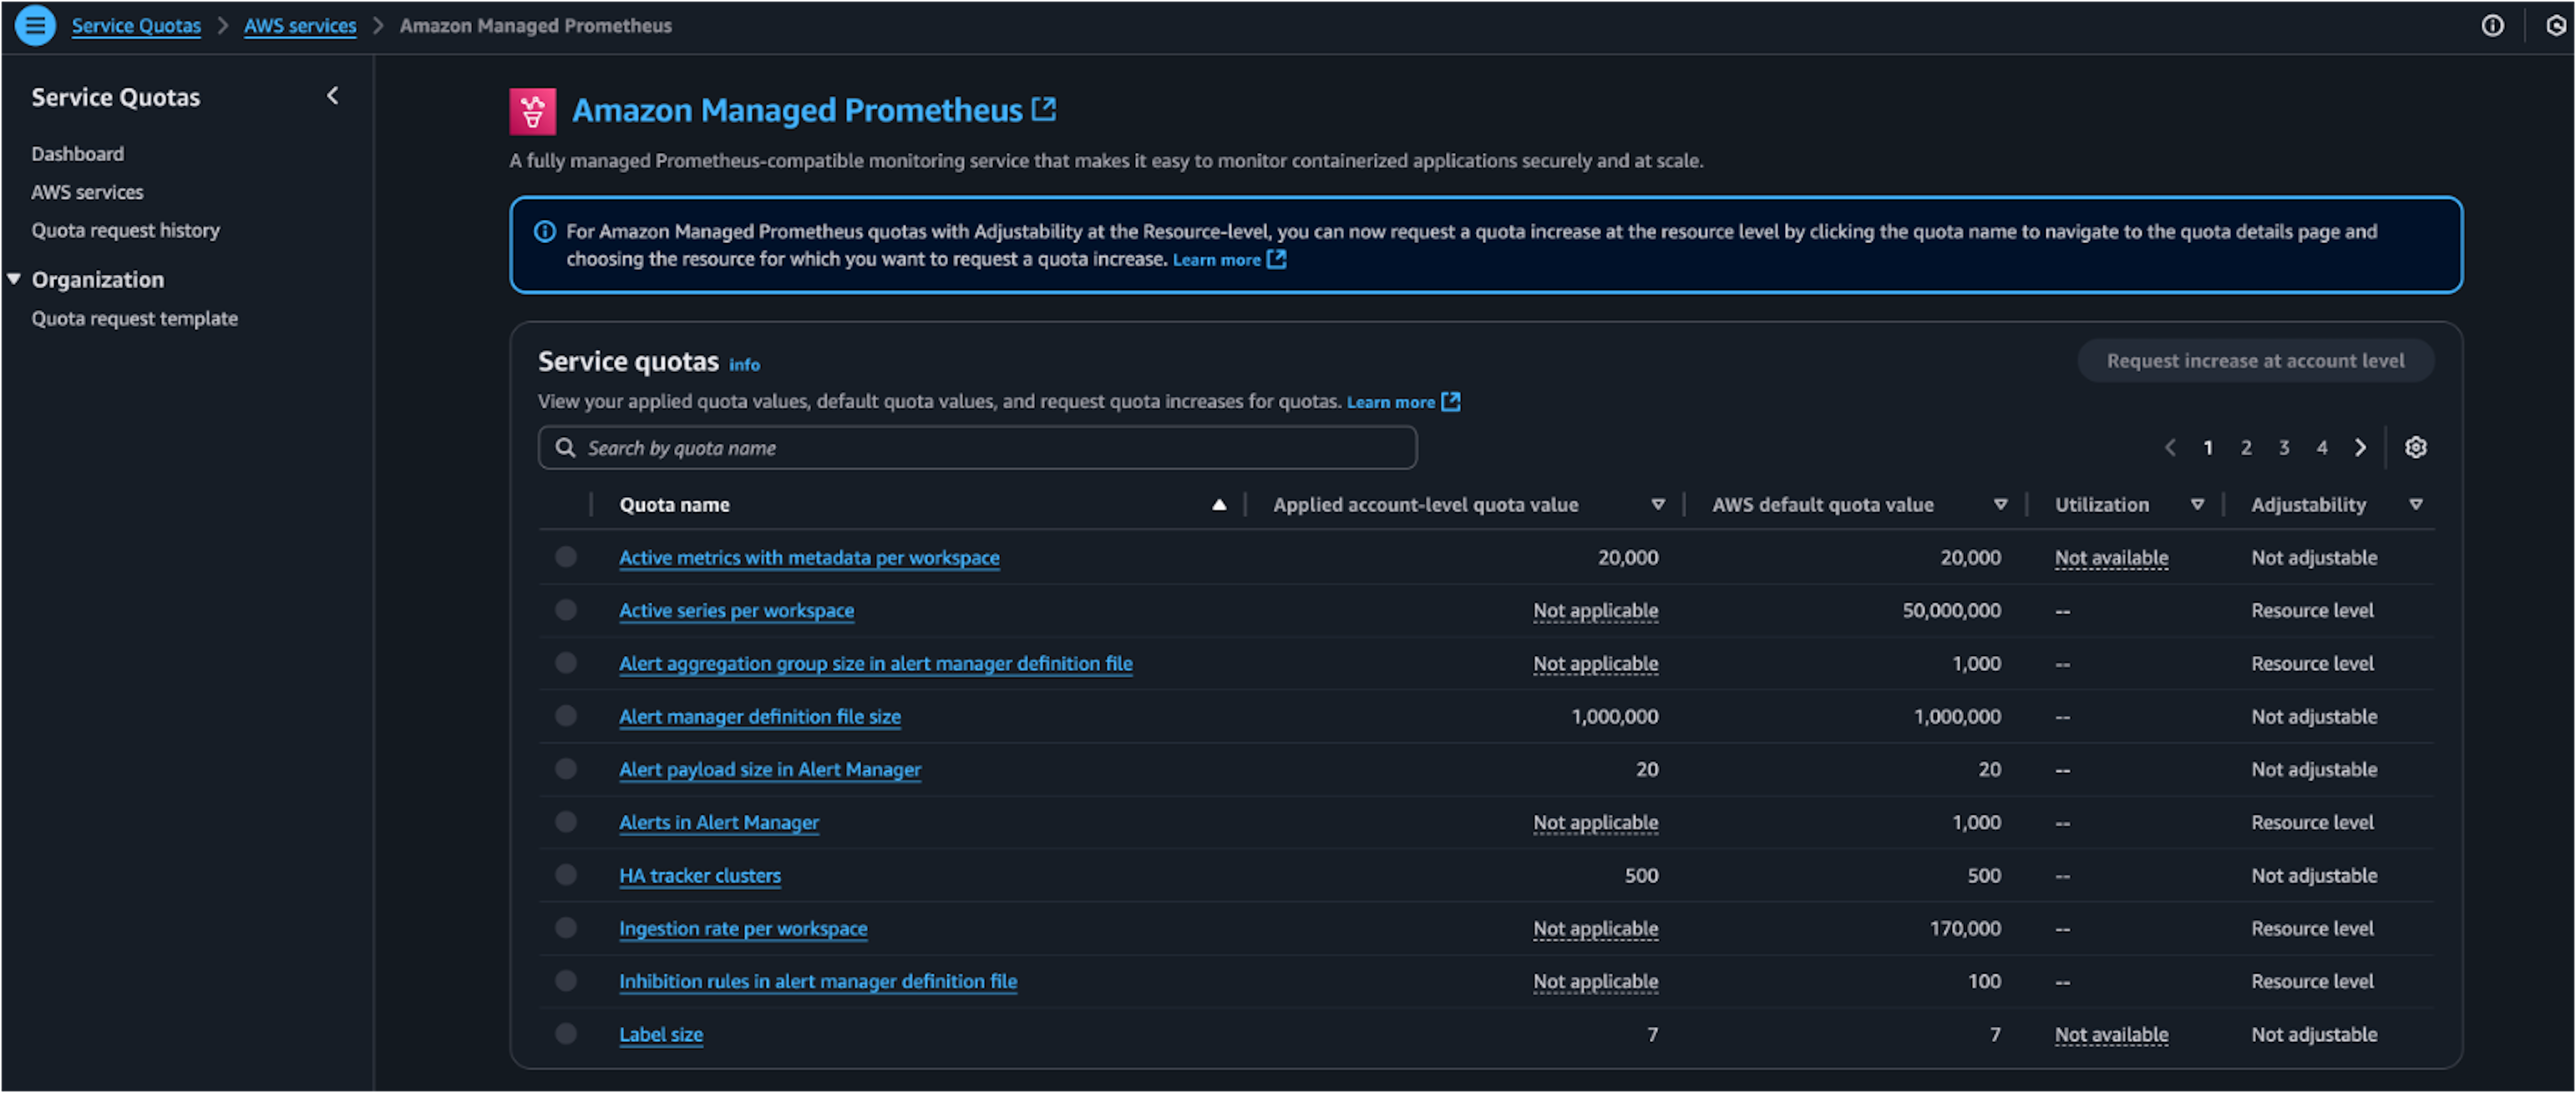Select the radio button for Active series per workspace

[566, 610]
